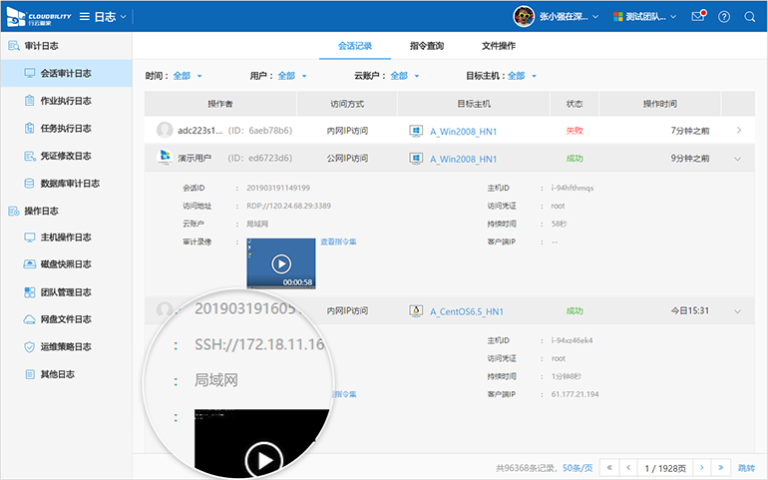This screenshot has height=480, width=768.
Task: Switch to the 文件操作 tab
Action: (x=498, y=46)
